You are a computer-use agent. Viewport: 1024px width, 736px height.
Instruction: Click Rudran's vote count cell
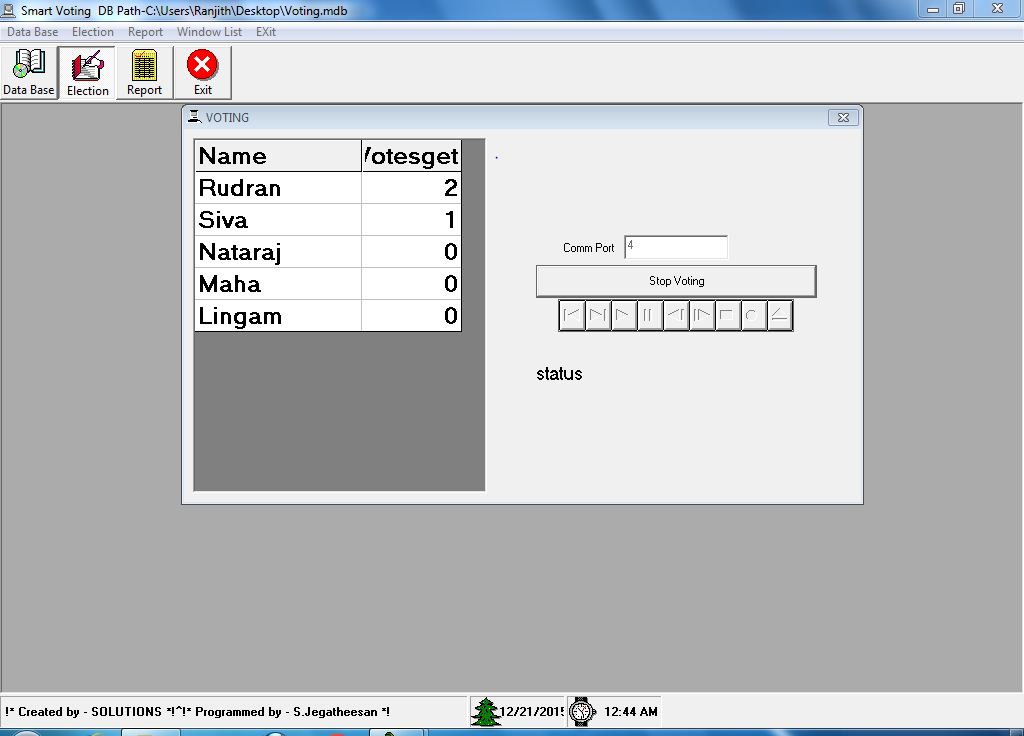click(411, 187)
